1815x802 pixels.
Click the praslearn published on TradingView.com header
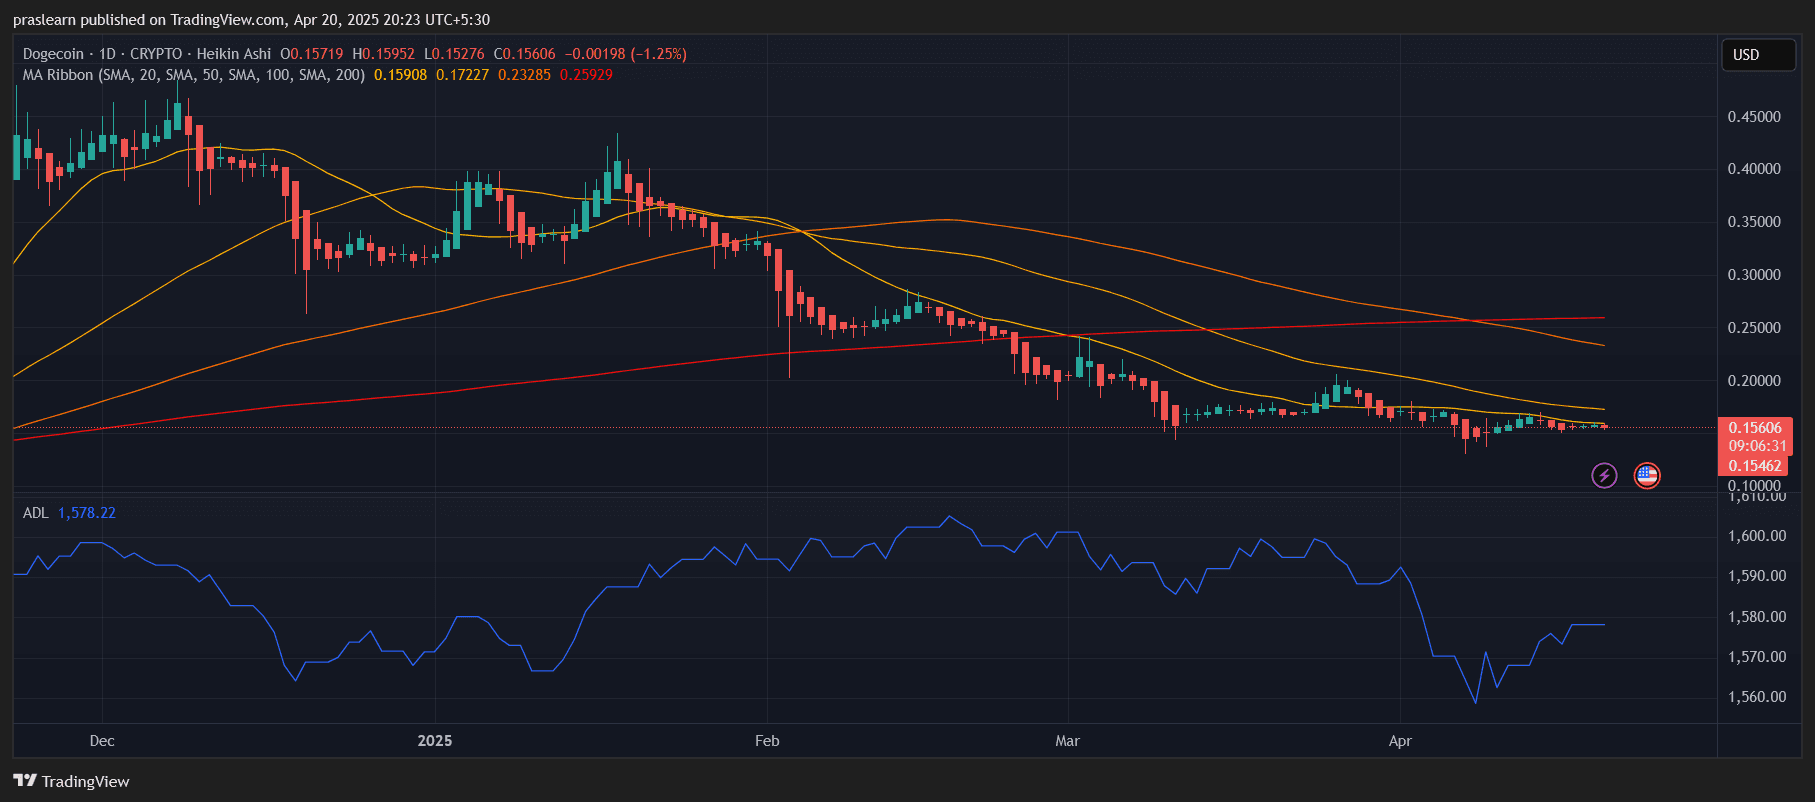(251, 20)
